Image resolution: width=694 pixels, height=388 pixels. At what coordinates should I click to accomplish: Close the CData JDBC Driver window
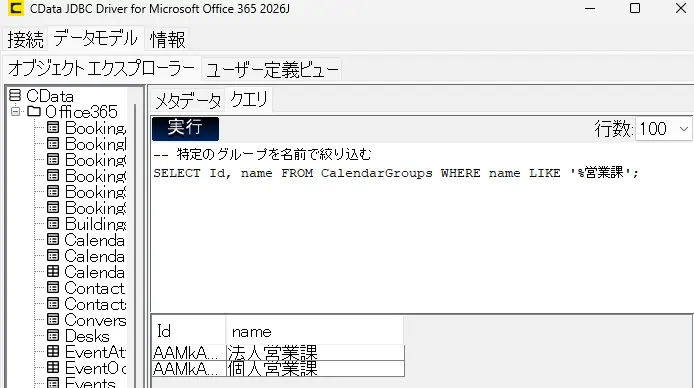pyautogui.click(x=681, y=8)
